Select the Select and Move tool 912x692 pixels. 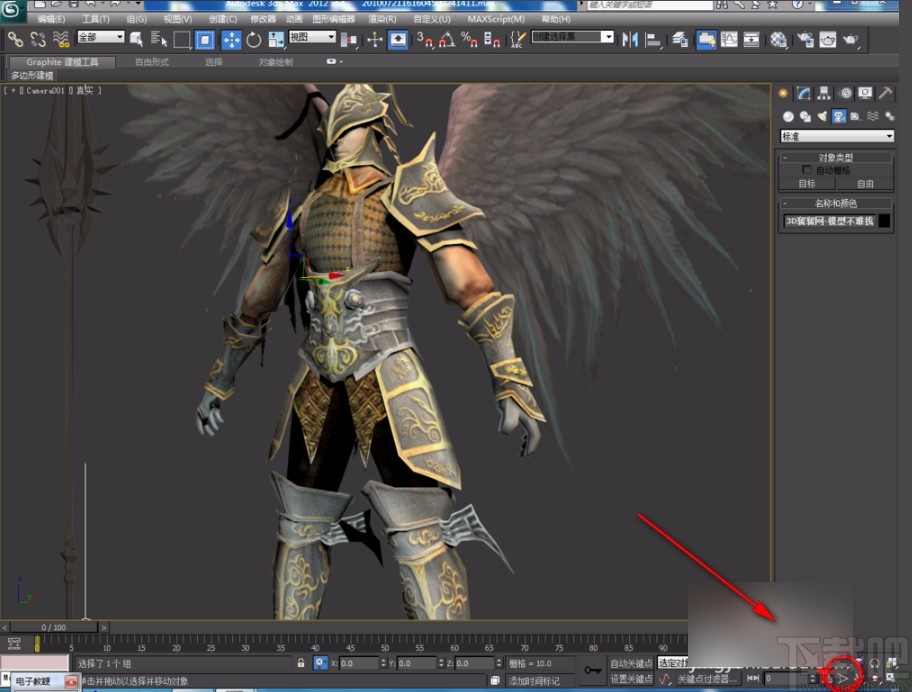coord(231,40)
